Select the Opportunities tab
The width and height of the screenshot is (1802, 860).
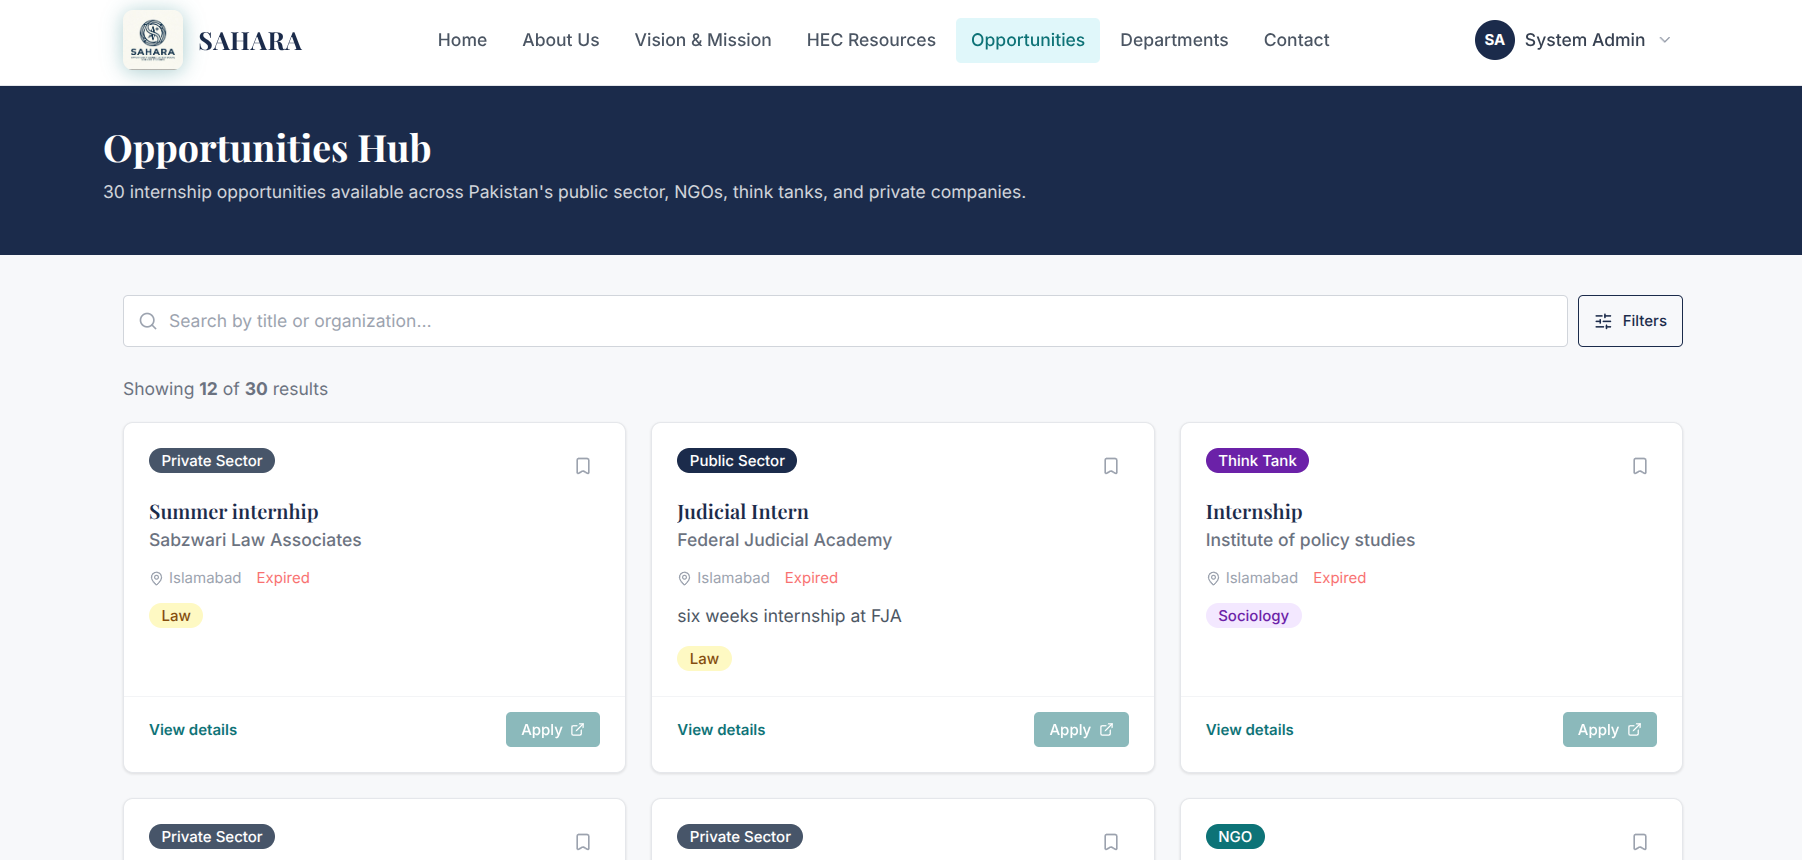click(1028, 40)
